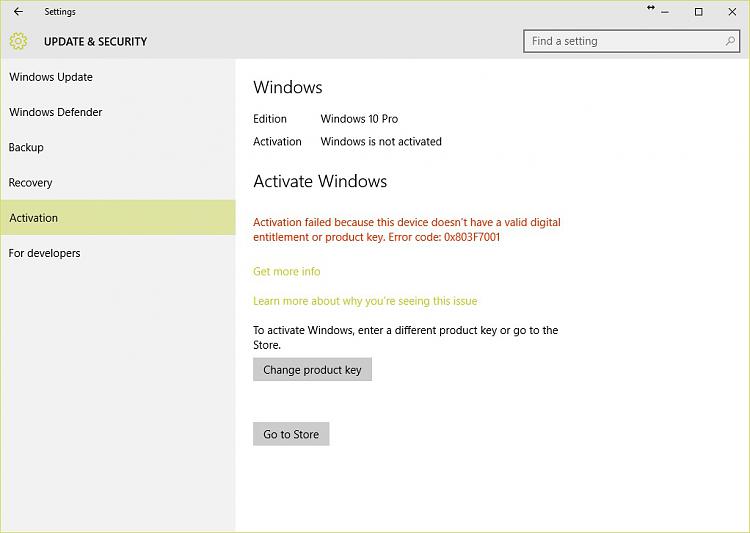Click the Go to Store button
The image size is (750, 533).
[x=291, y=434]
